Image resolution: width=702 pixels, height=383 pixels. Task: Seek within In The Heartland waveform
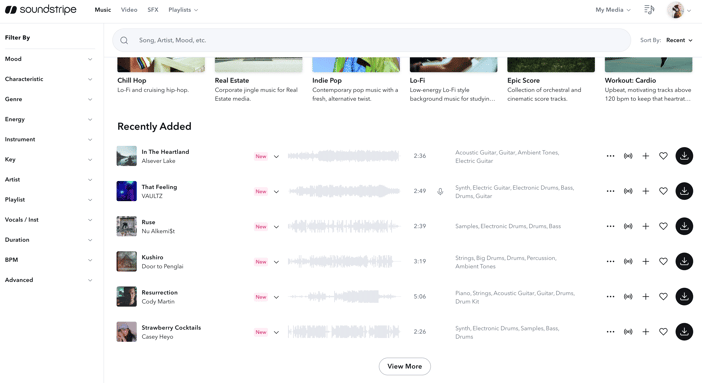(x=343, y=156)
